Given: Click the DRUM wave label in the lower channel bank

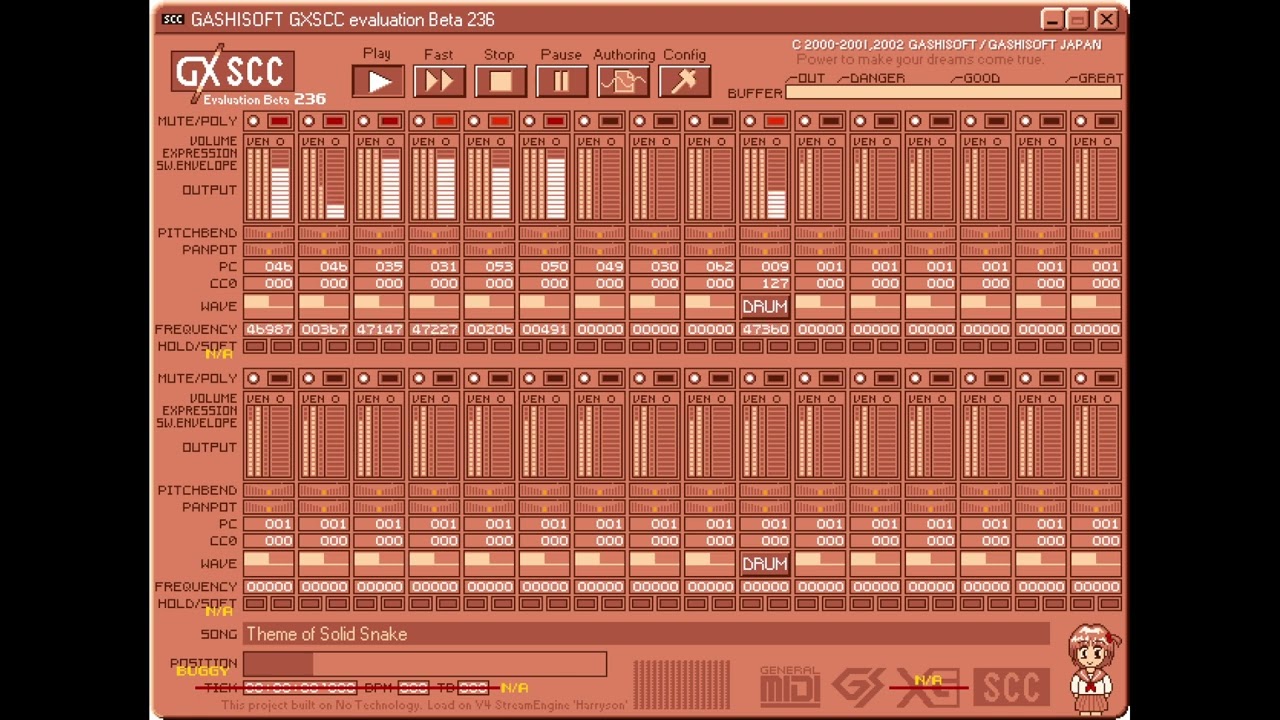Looking at the screenshot, I should 765,563.
